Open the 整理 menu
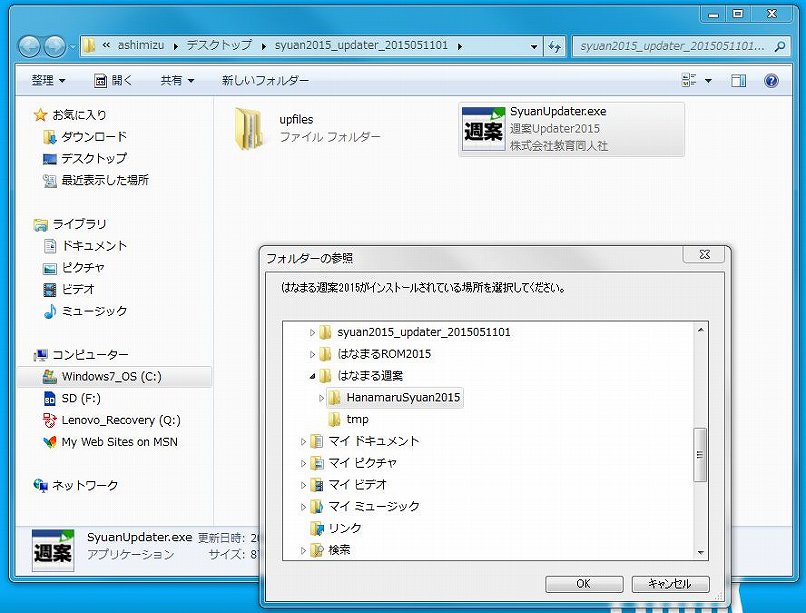The width and height of the screenshot is (806, 613). [48, 80]
